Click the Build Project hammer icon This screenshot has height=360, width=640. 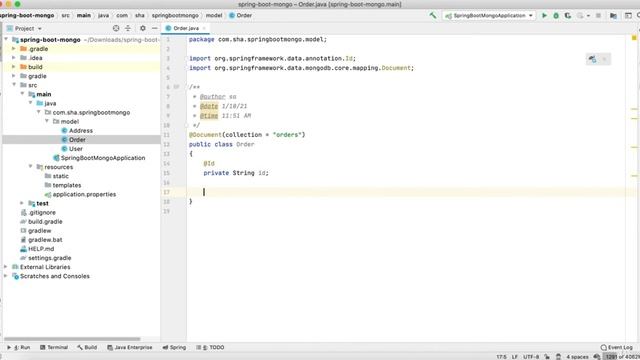[x=433, y=16]
